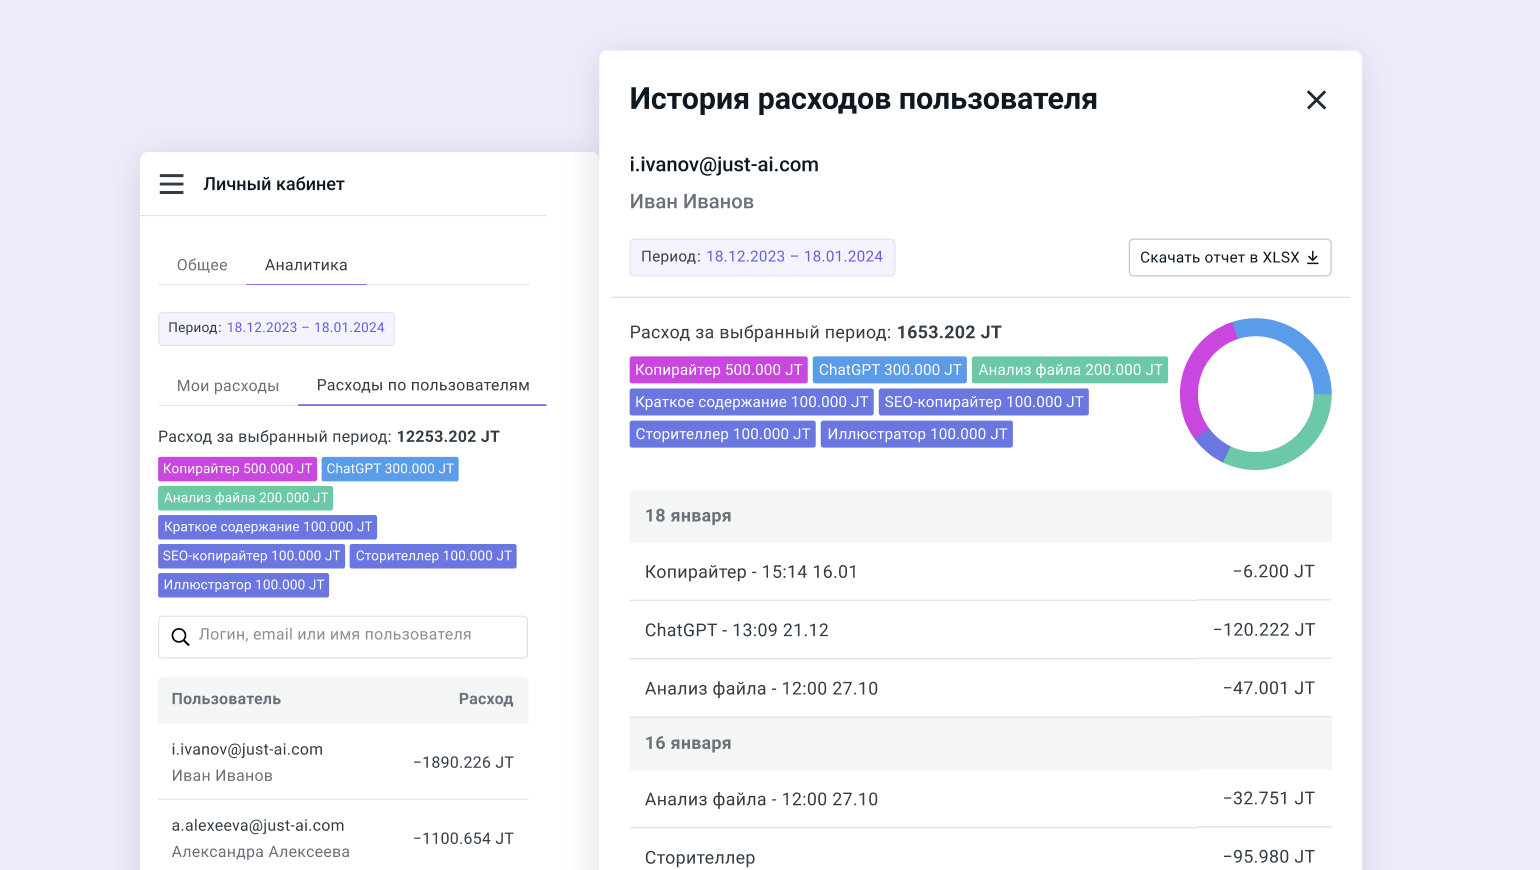Click green Анализ файла tag in history panel
This screenshot has height=870, width=1540.
[1070, 370]
